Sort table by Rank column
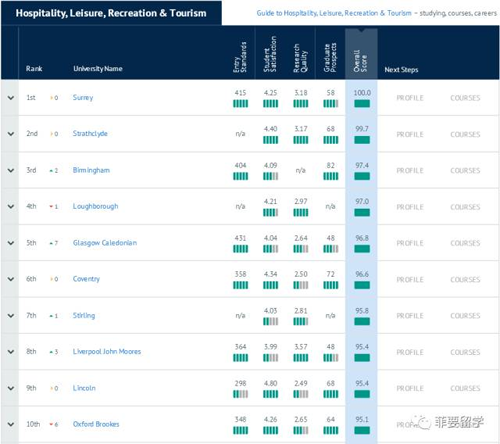The image size is (500, 444). [x=34, y=69]
